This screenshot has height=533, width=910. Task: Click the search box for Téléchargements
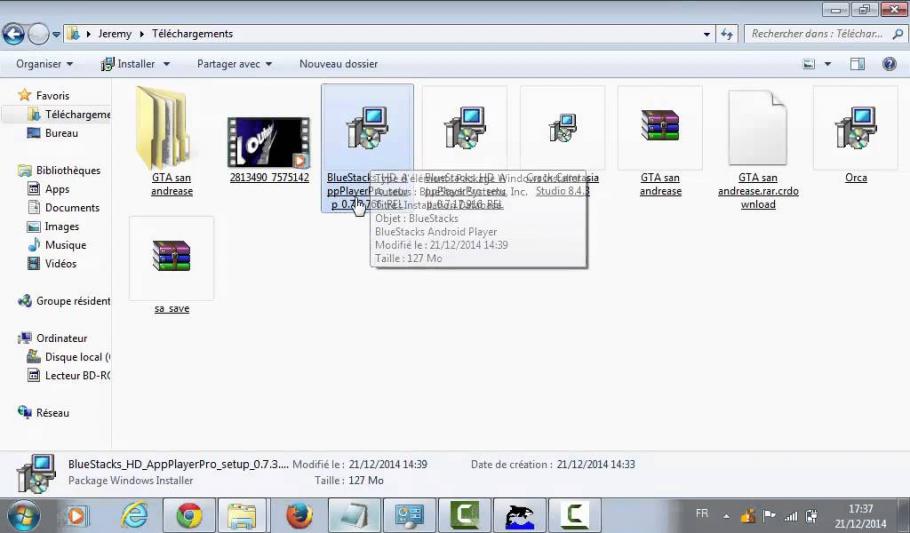coord(826,34)
